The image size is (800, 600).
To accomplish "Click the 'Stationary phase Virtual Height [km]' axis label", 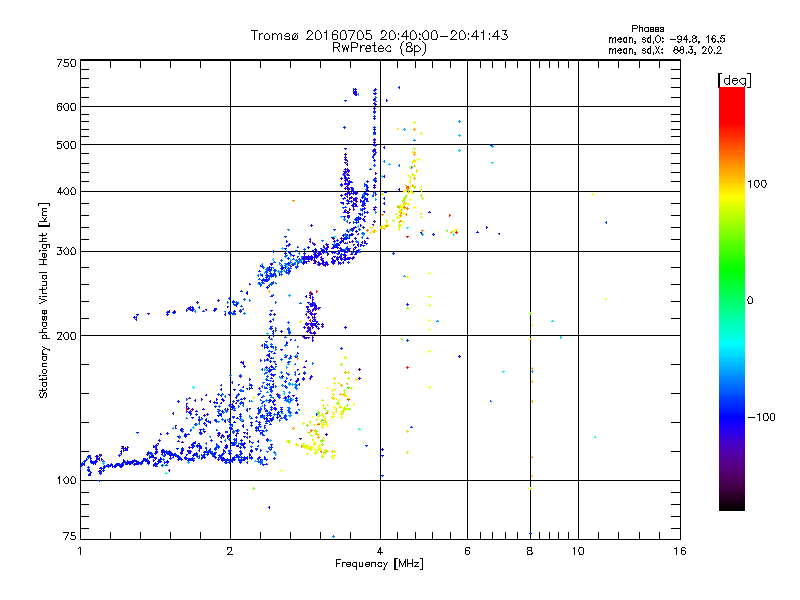I will point(44,301).
